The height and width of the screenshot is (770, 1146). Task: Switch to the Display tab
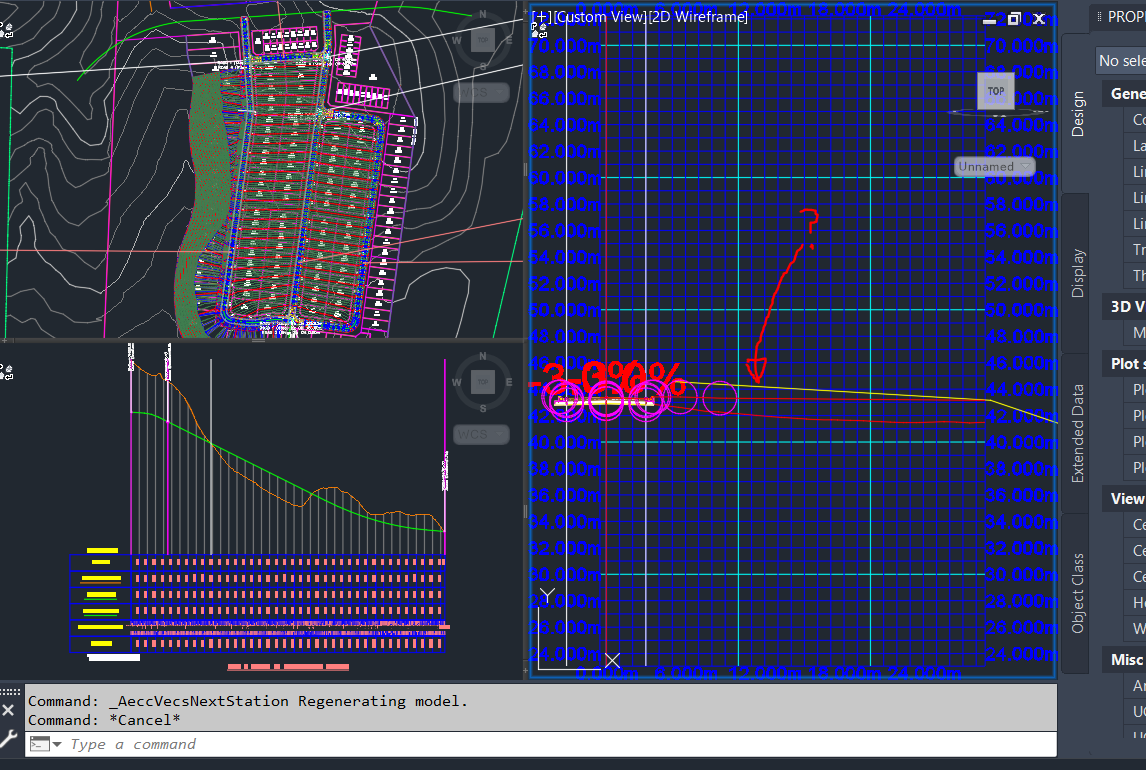pos(1077,265)
